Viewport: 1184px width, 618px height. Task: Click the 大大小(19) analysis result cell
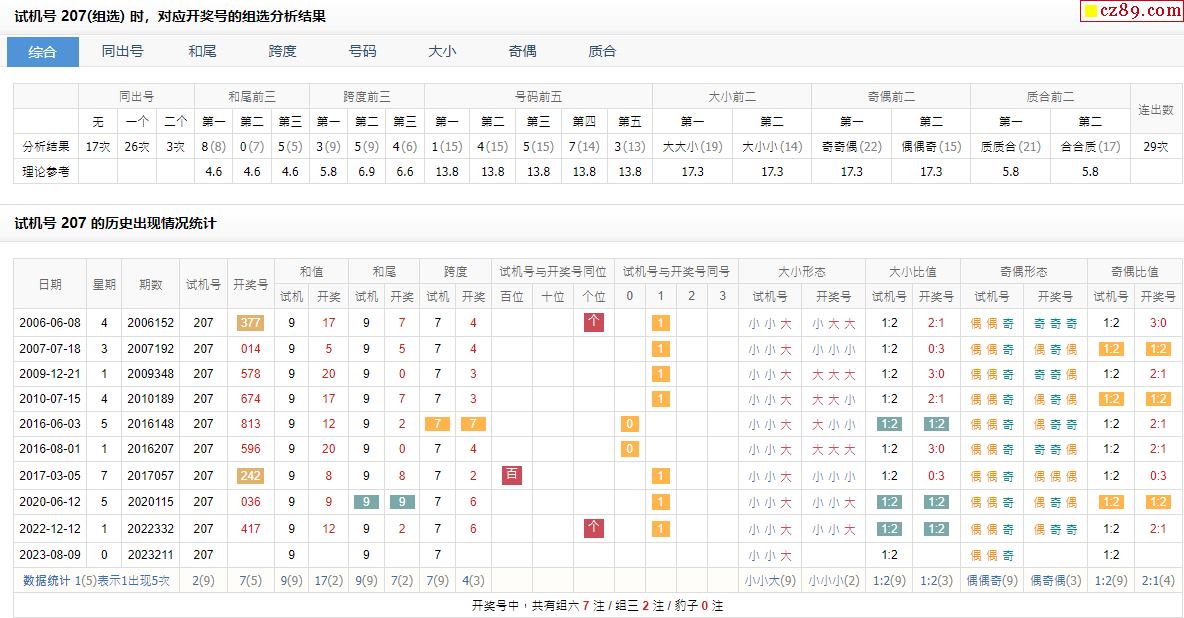click(692, 147)
